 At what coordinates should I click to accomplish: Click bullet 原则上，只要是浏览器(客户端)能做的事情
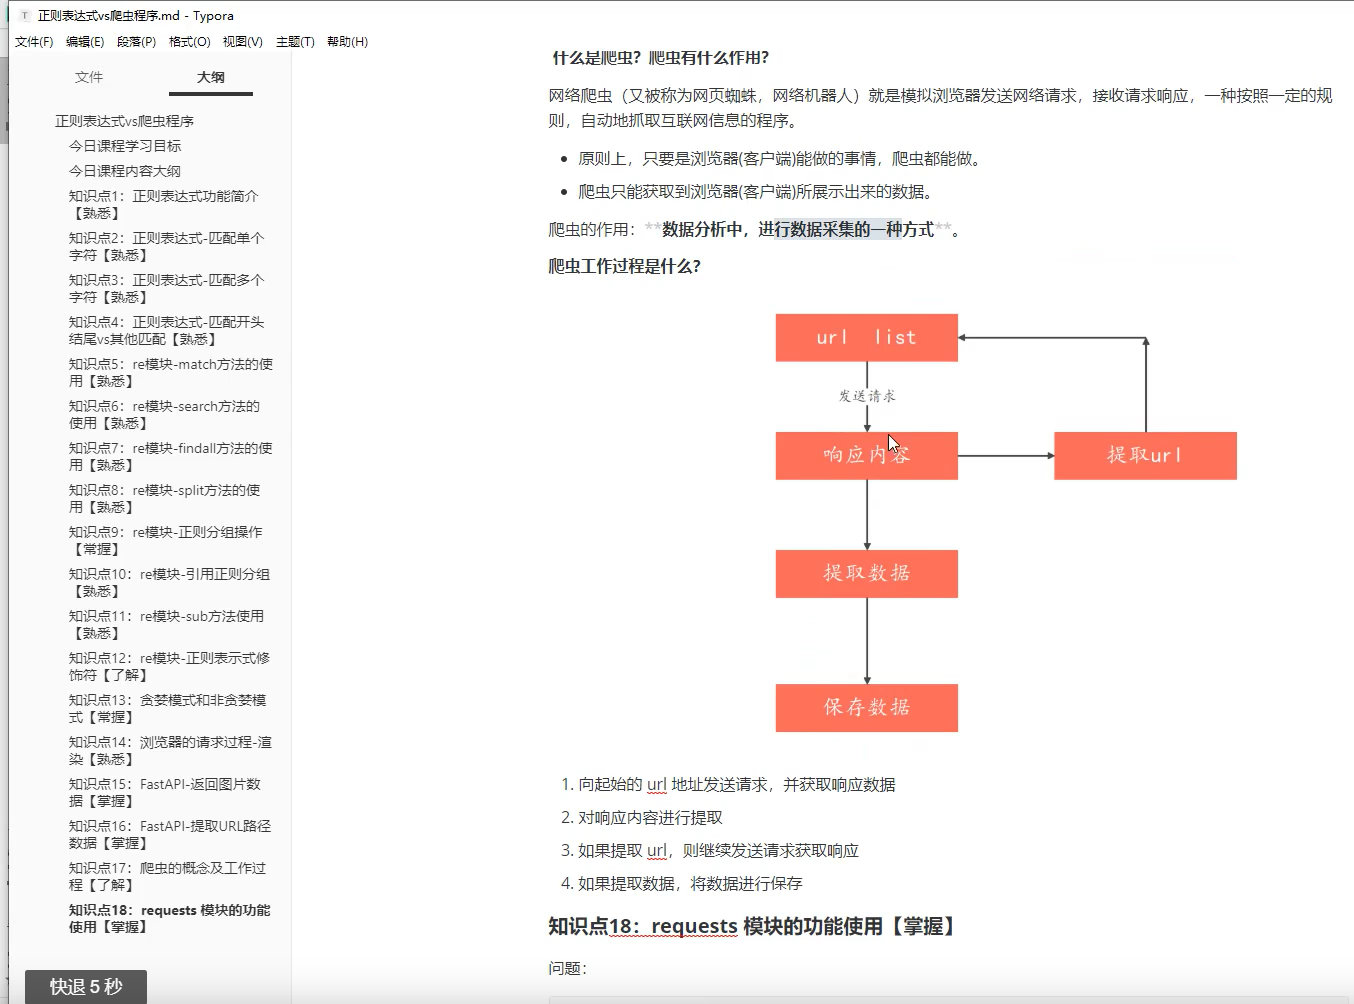[x=780, y=159]
